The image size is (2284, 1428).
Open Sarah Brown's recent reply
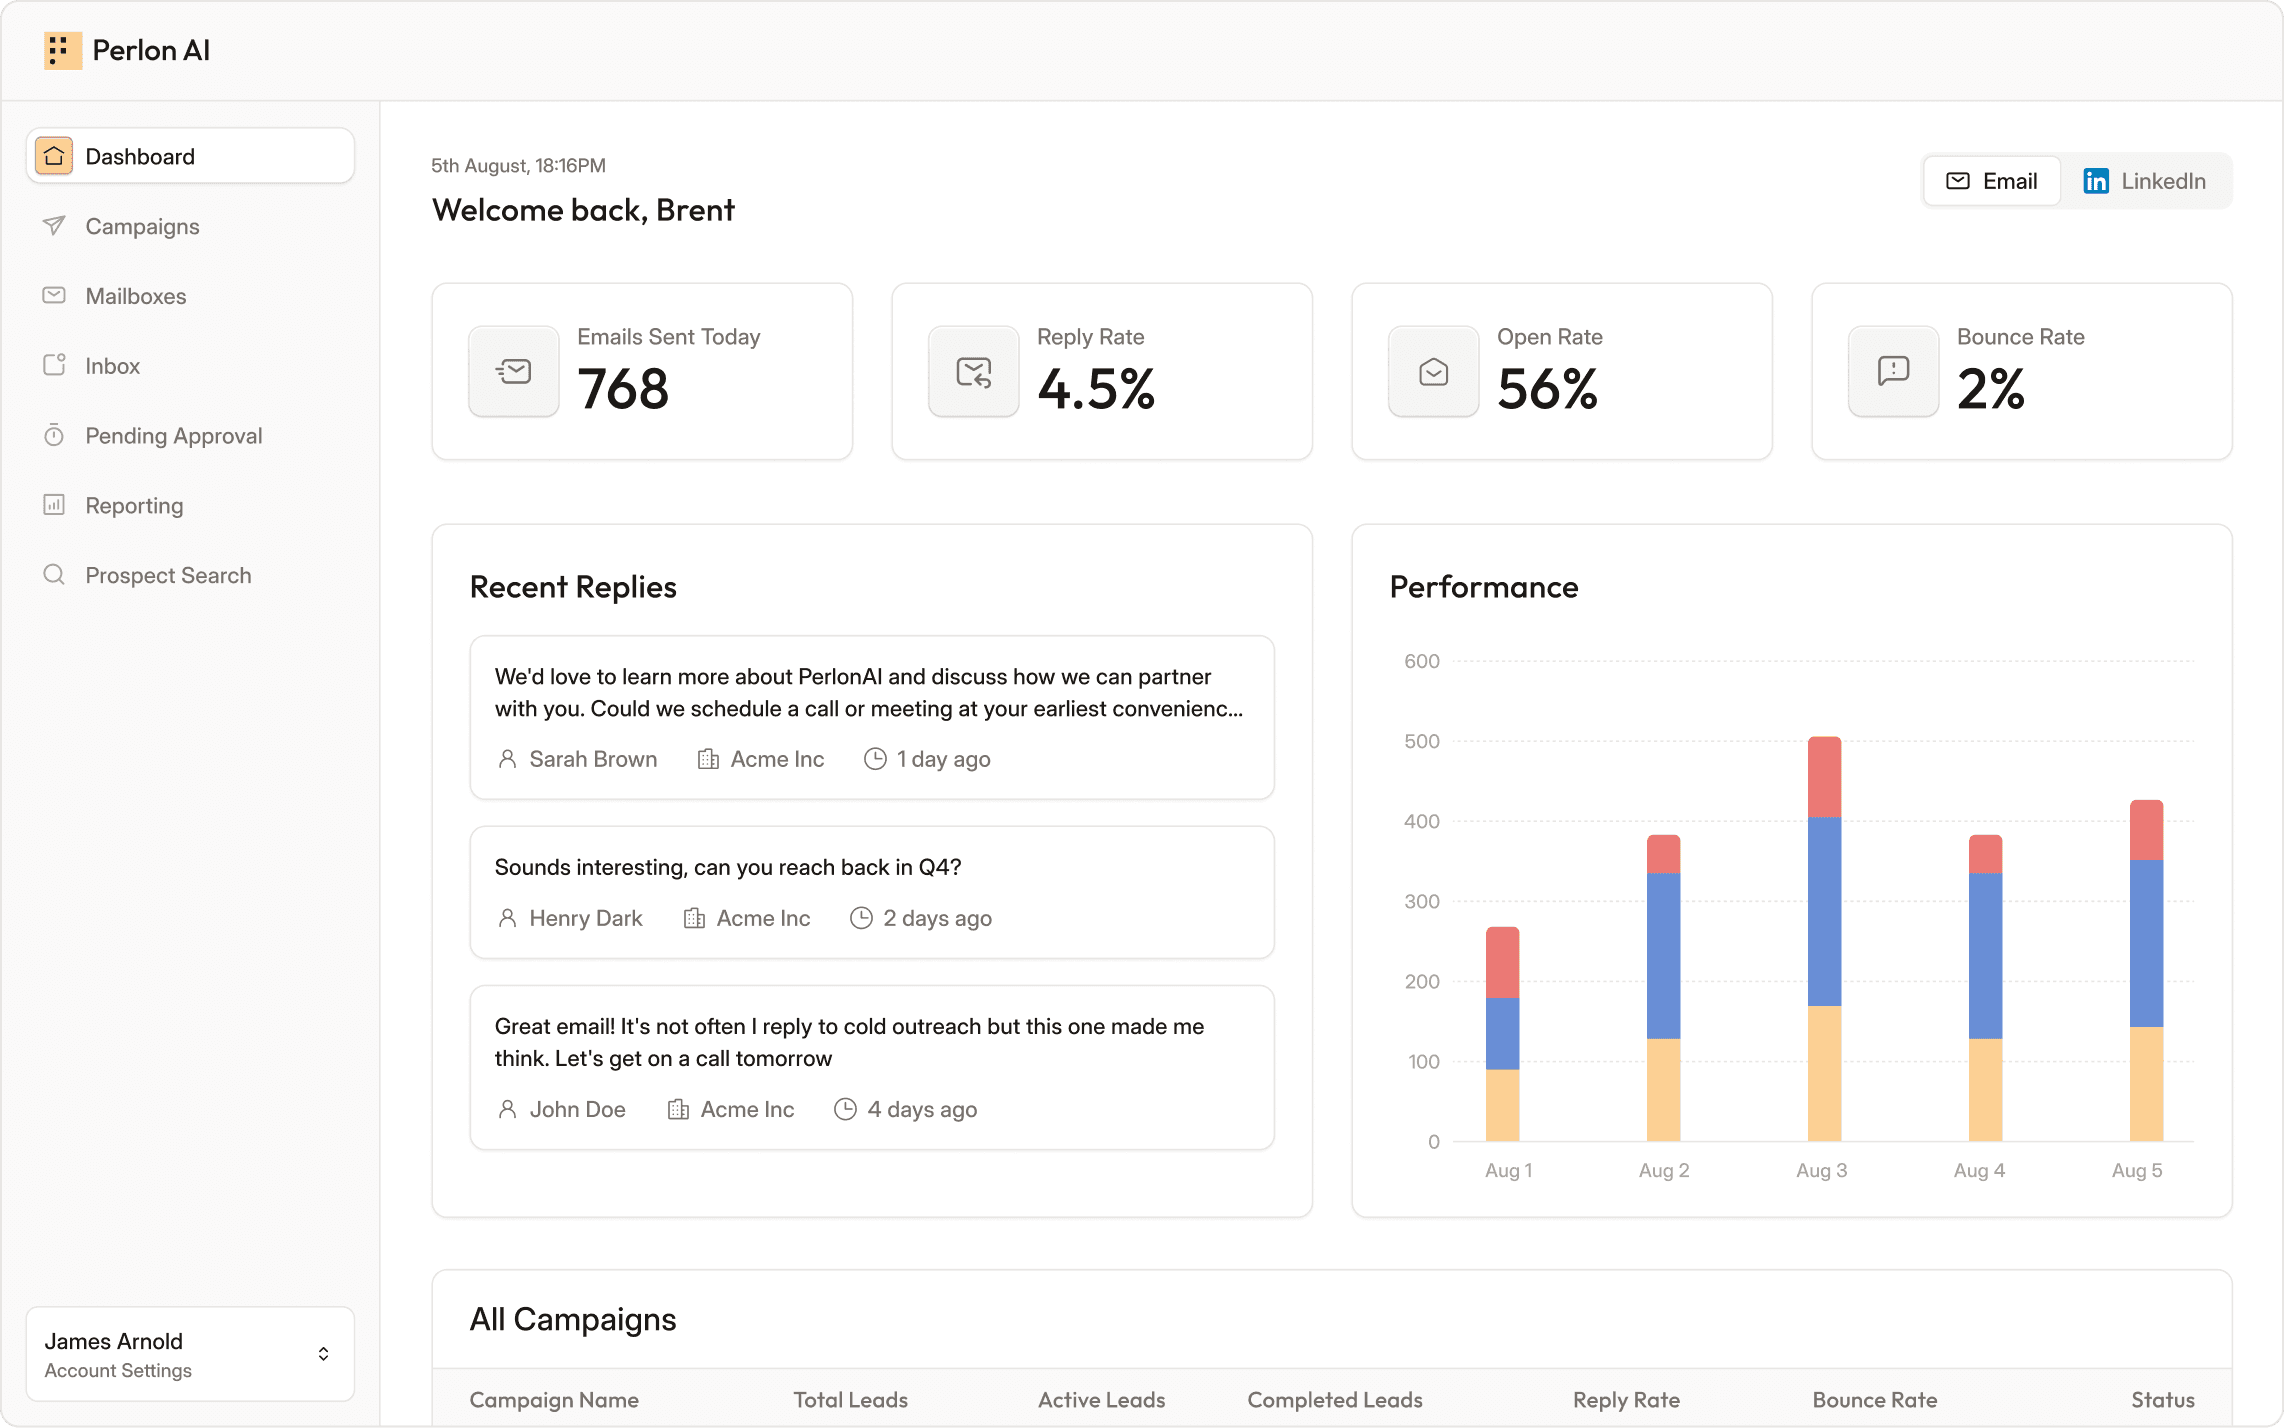pyautogui.click(x=871, y=717)
